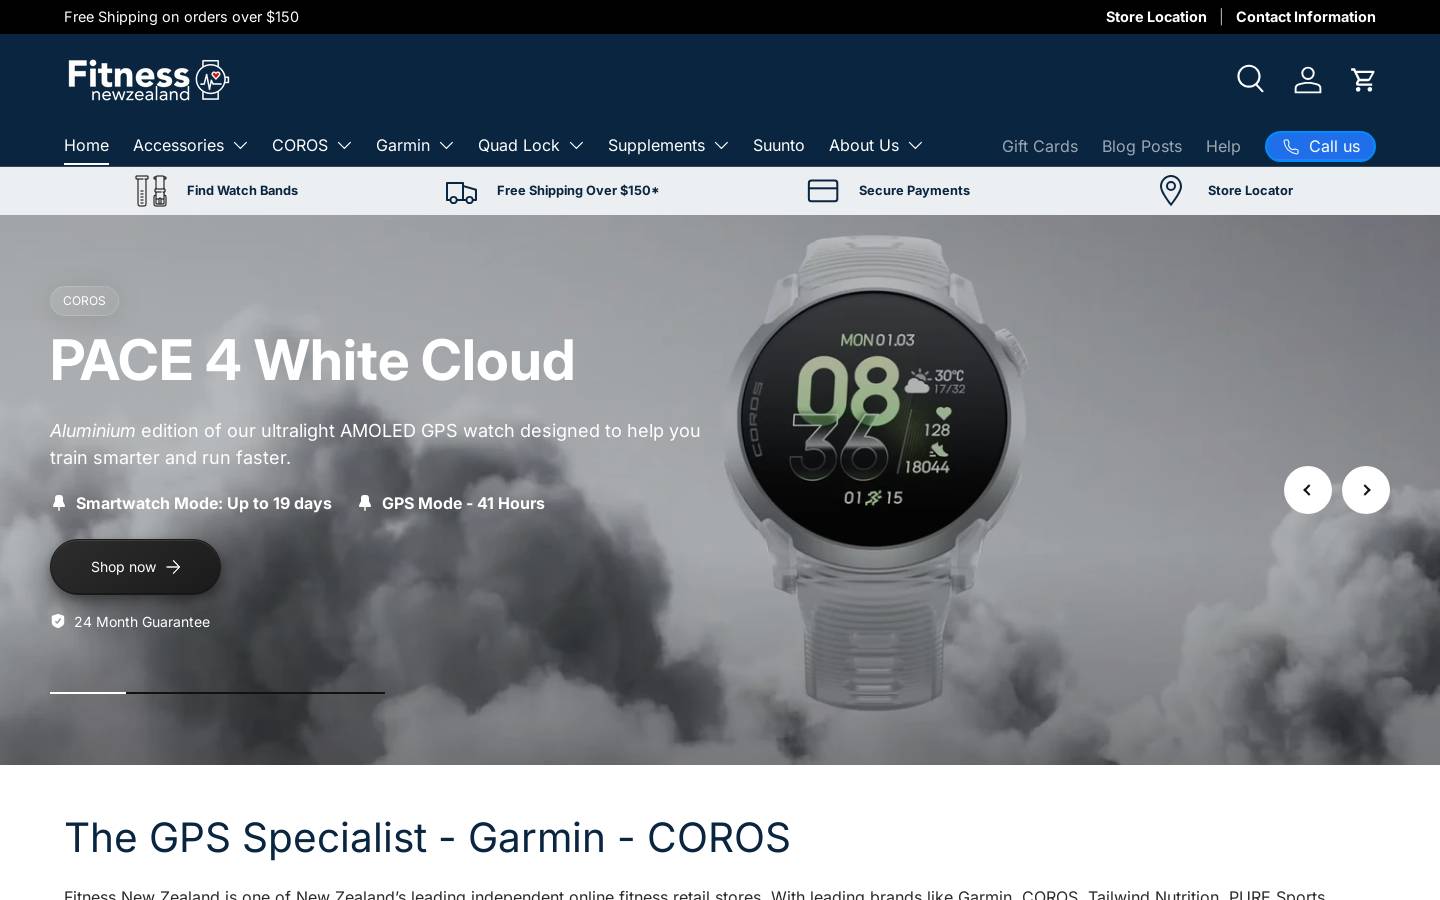
Task: Expand the Accessories menu chevron
Action: tap(240, 146)
